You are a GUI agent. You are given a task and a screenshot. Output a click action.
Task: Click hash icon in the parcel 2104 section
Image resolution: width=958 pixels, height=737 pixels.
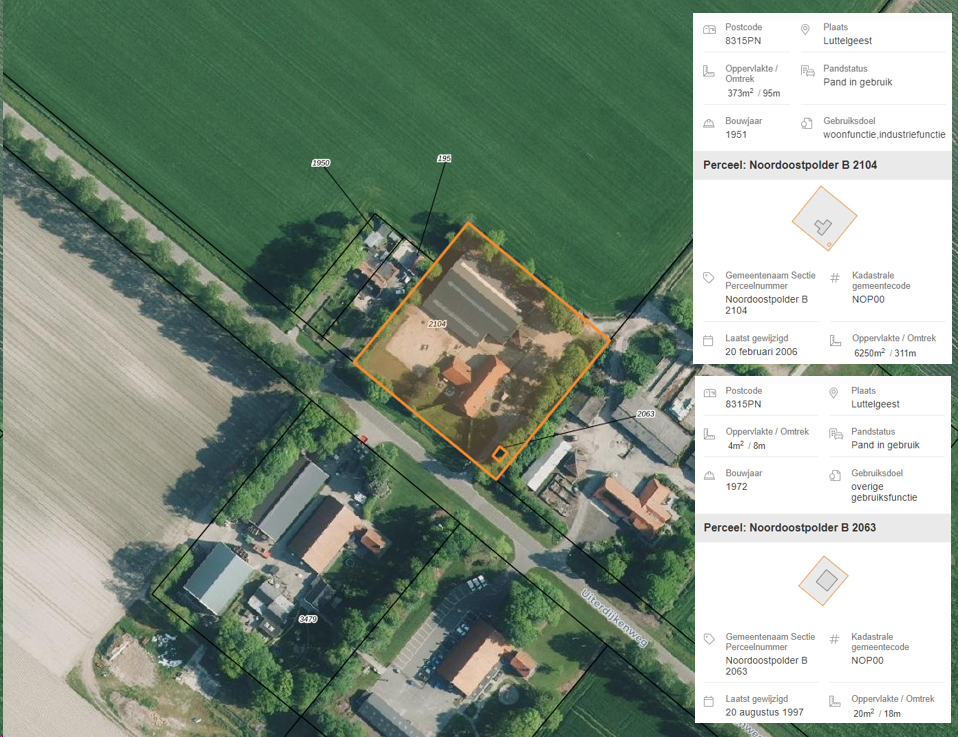click(835, 278)
